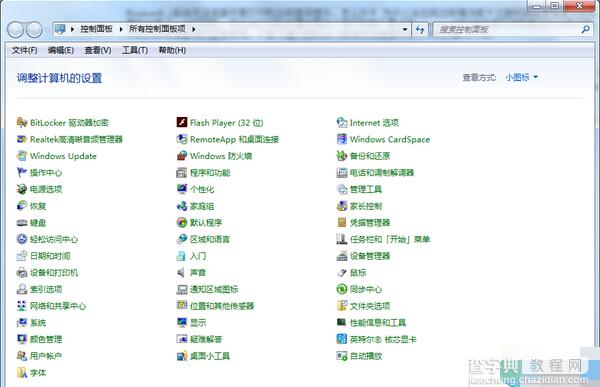Click the 显示 monitor icon
This screenshot has height=387, width=600.
[x=182, y=322]
